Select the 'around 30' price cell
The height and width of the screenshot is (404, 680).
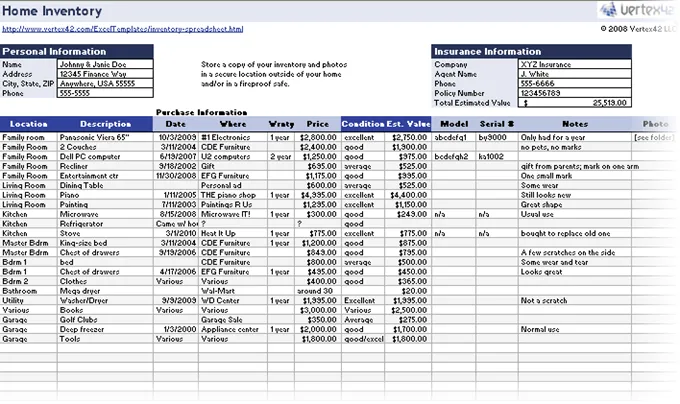(x=318, y=291)
